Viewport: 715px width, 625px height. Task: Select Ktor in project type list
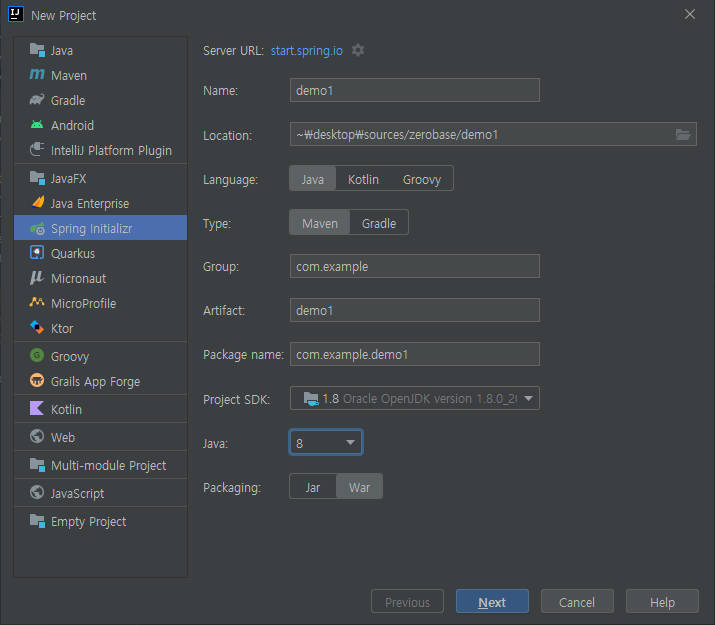coord(100,328)
